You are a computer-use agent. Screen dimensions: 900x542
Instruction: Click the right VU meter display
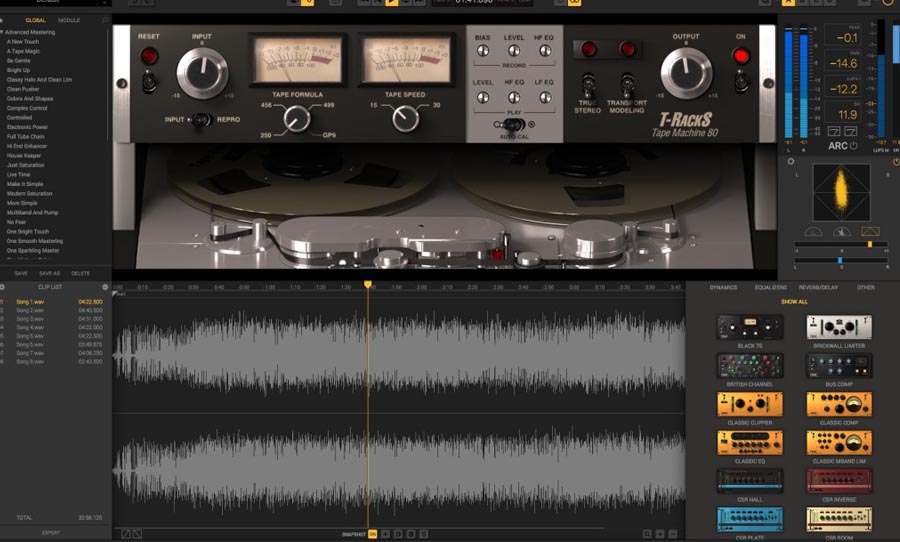(407, 60)
